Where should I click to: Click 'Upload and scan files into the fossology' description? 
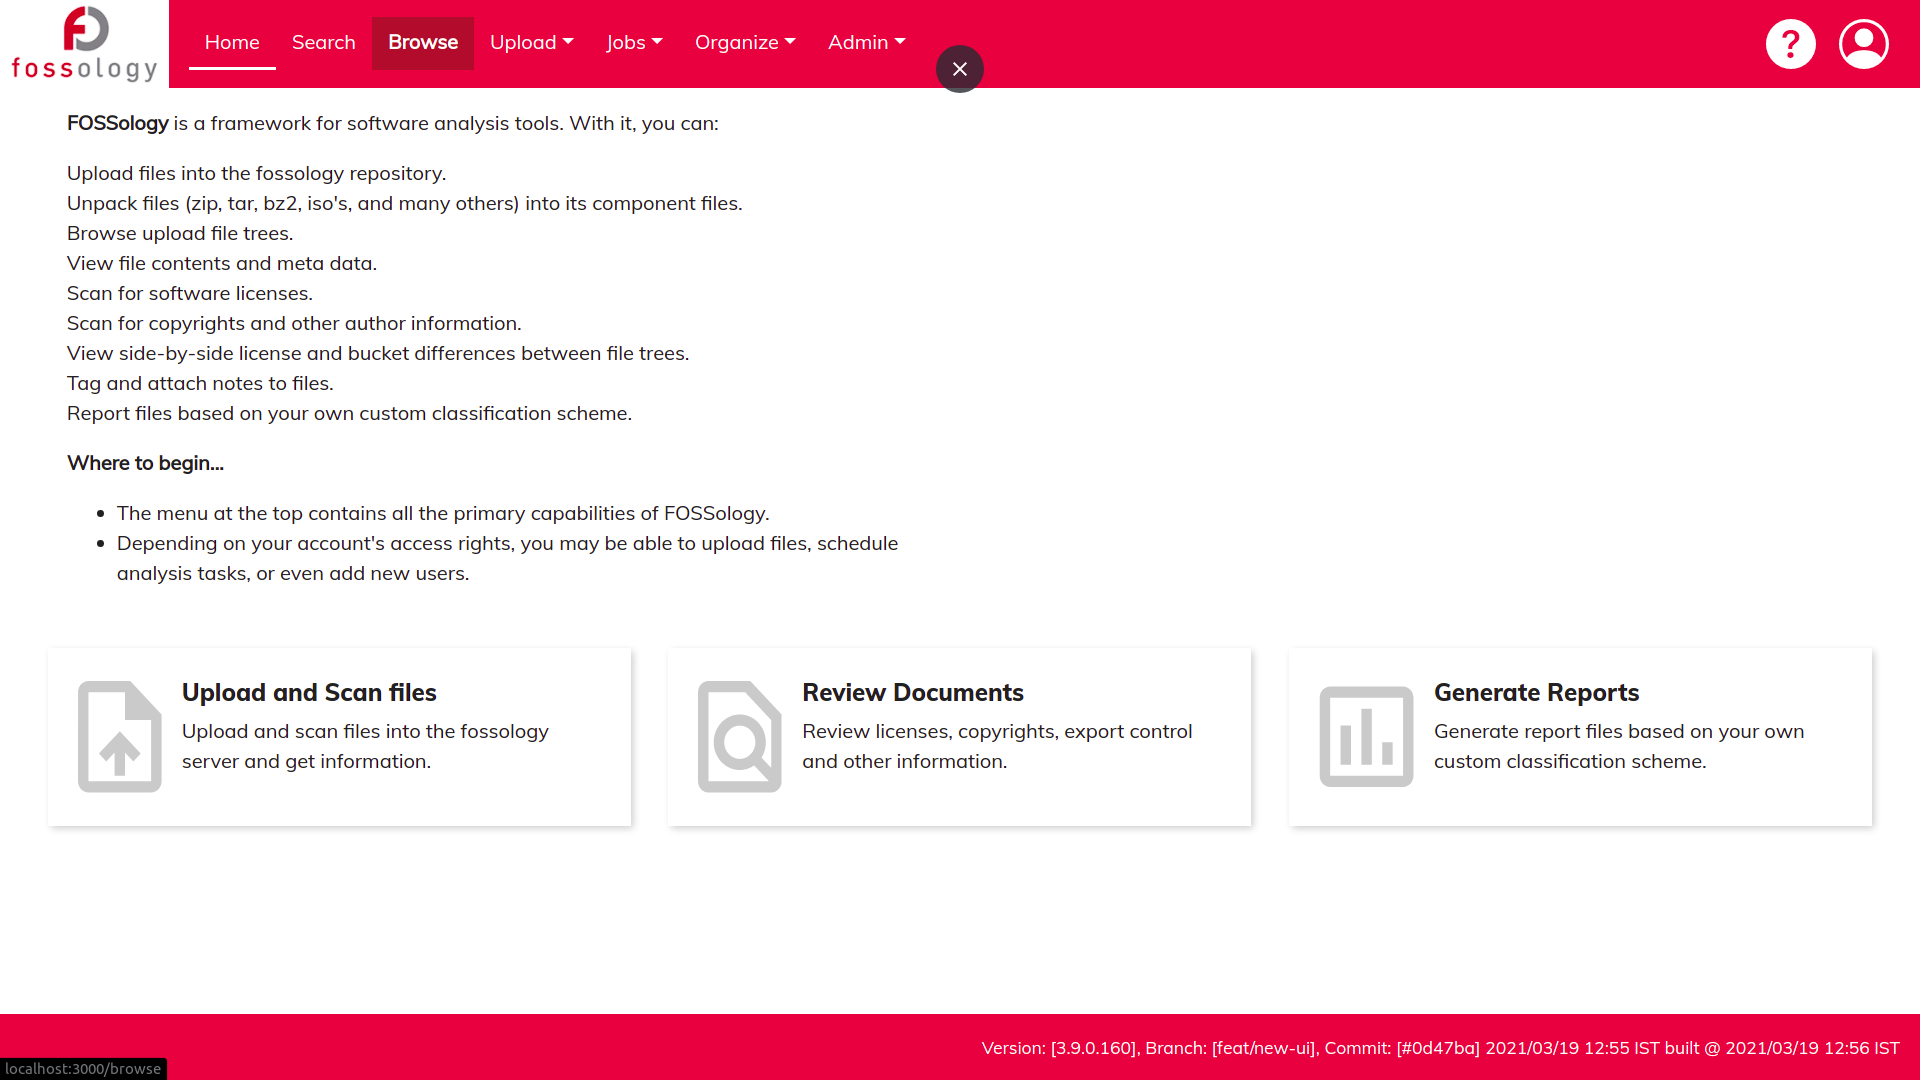[365, 746]
